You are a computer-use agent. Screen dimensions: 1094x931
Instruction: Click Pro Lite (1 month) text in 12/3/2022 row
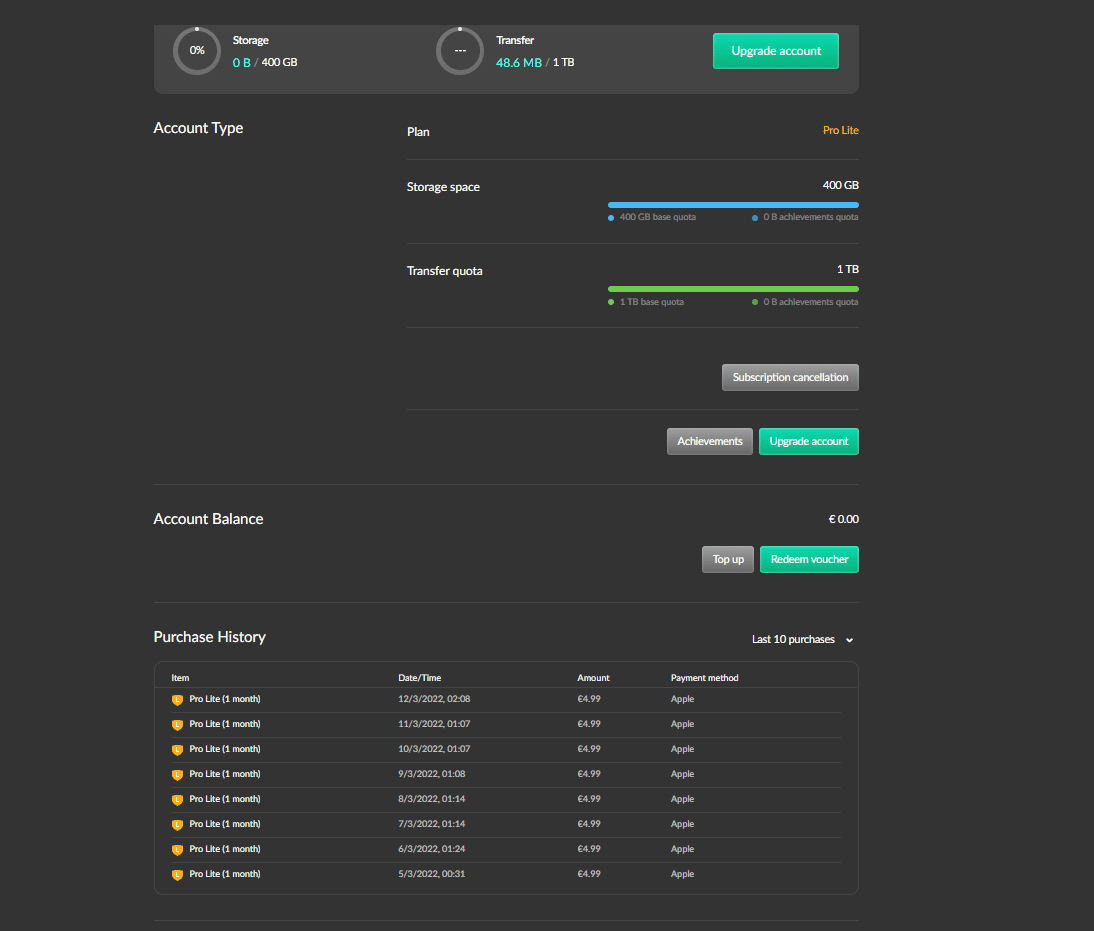(x=225, y=699)
